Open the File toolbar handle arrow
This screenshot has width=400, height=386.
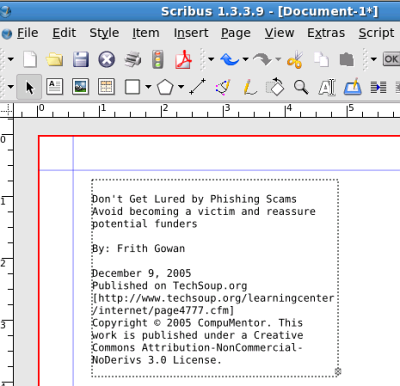click(x=11, y=60)
